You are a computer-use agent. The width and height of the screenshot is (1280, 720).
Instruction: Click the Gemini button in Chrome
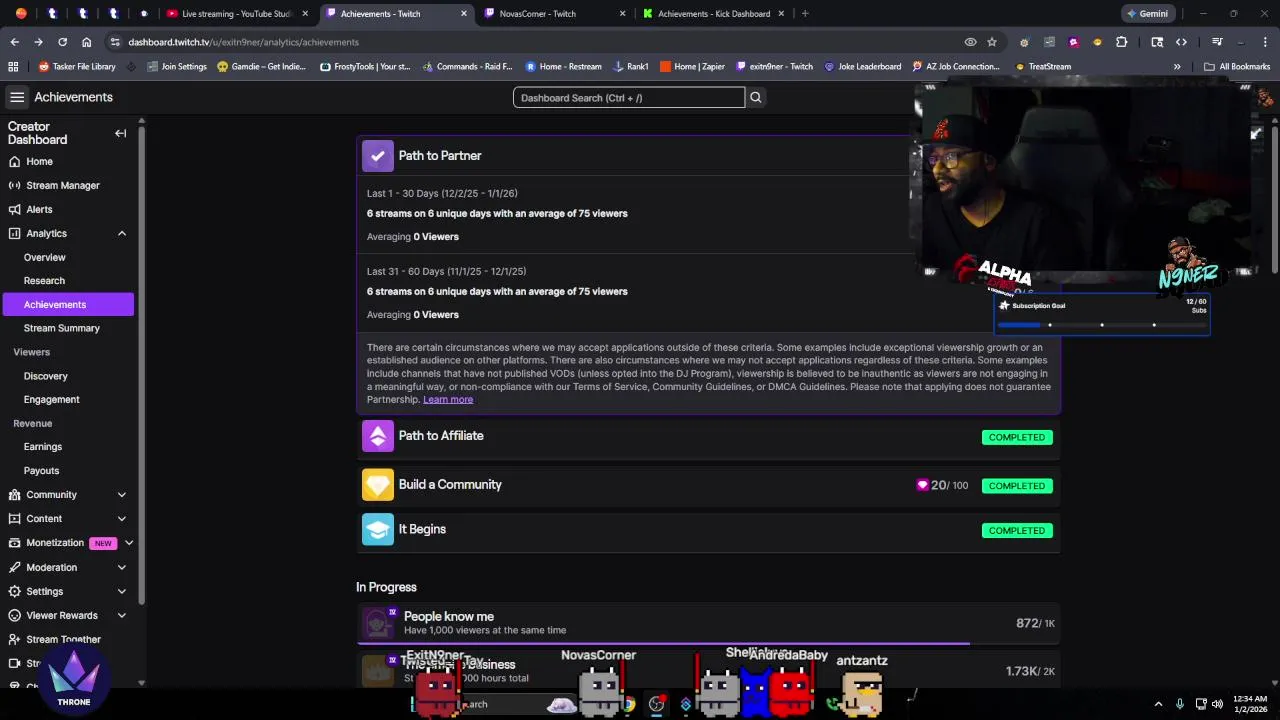[1147, 14]
